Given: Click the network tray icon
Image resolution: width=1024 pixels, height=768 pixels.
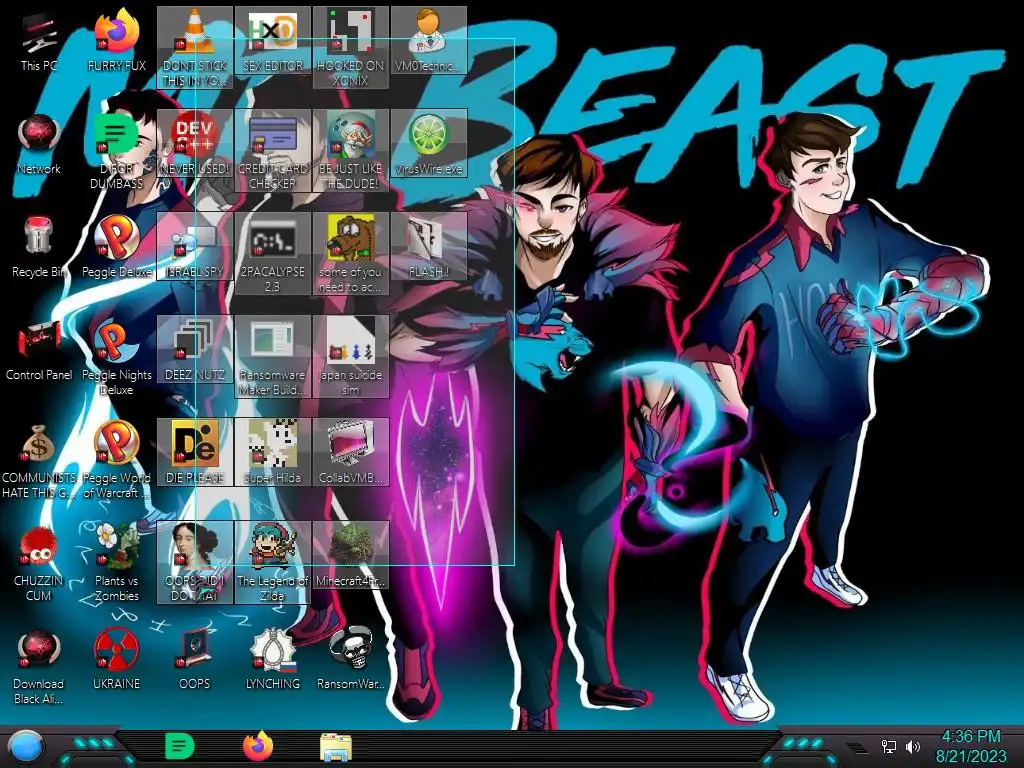Looking at the screenshot, I should coord(889,746).
